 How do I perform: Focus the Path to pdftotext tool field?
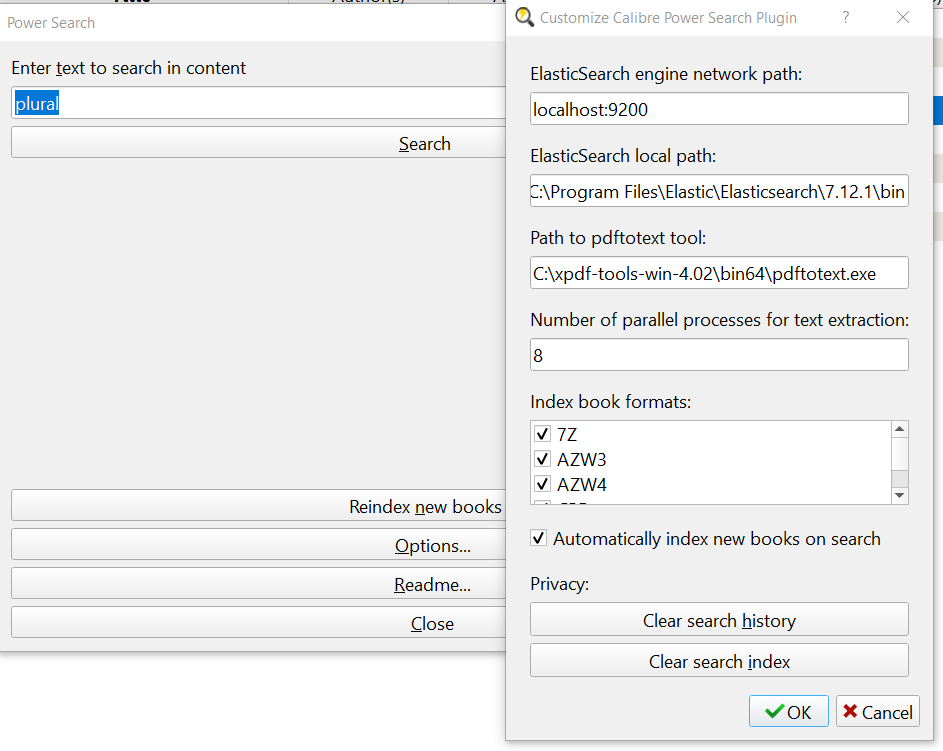[x=719, y=273]
